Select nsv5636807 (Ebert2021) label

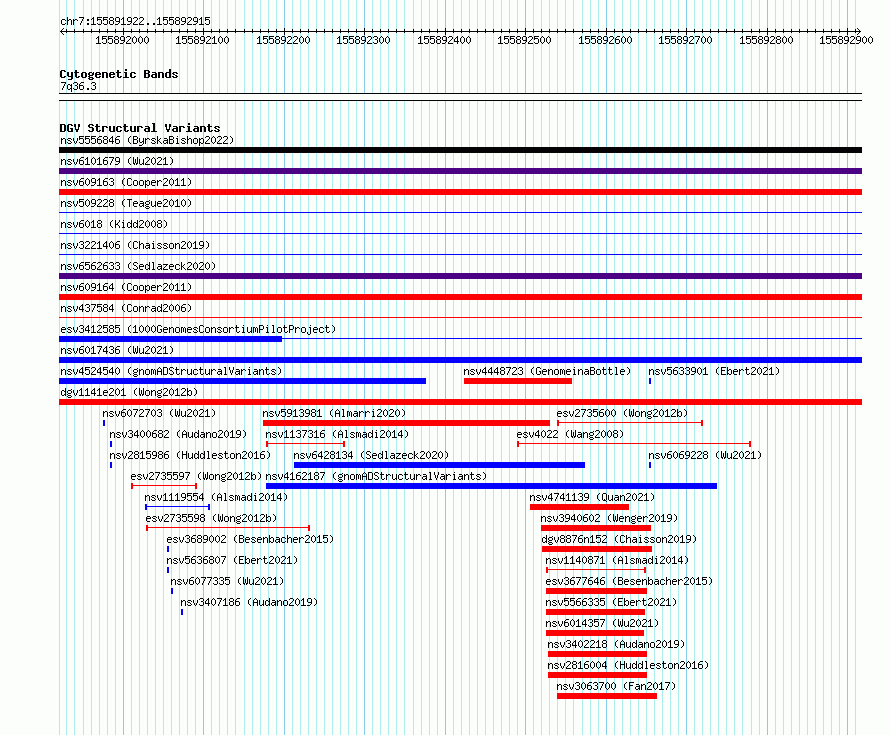[232, 560]
